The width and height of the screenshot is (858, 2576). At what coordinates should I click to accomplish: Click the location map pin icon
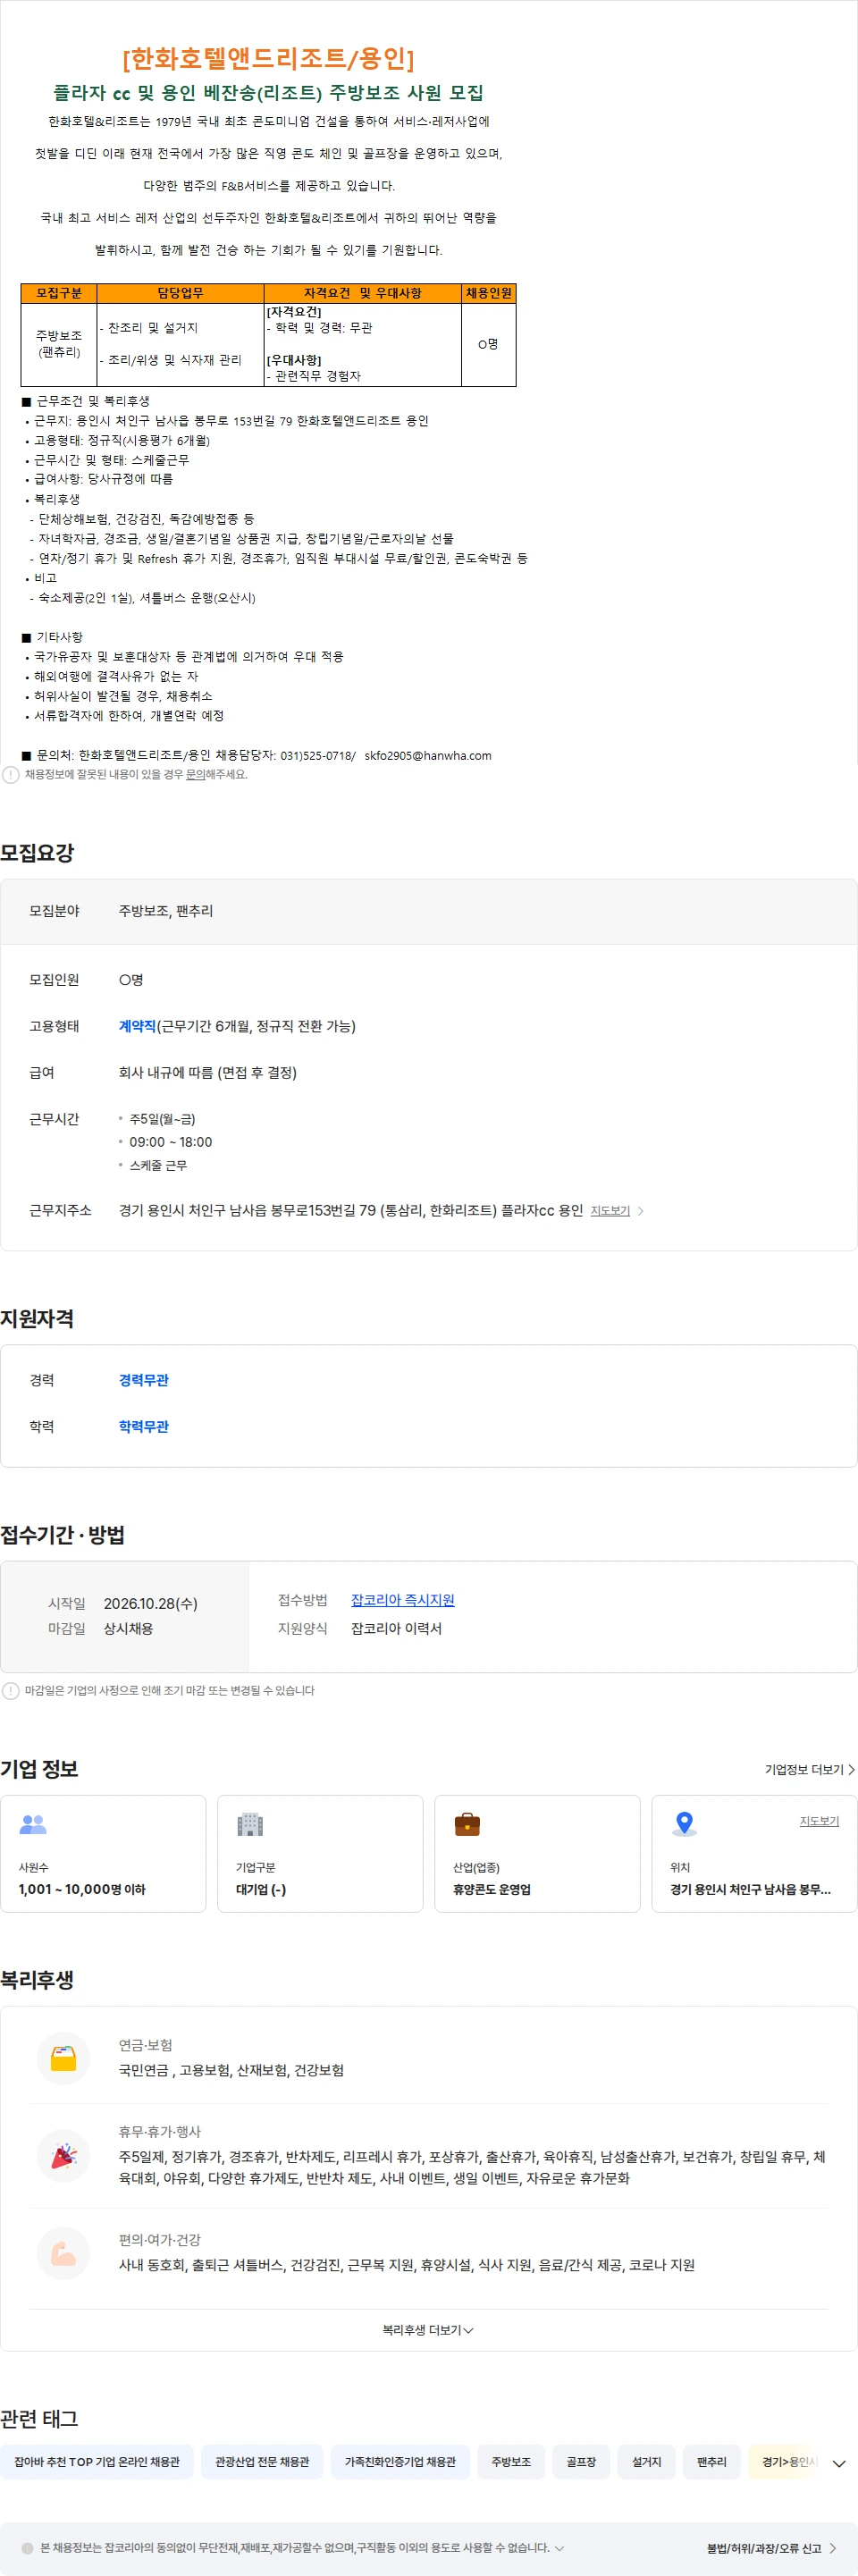684,1823
